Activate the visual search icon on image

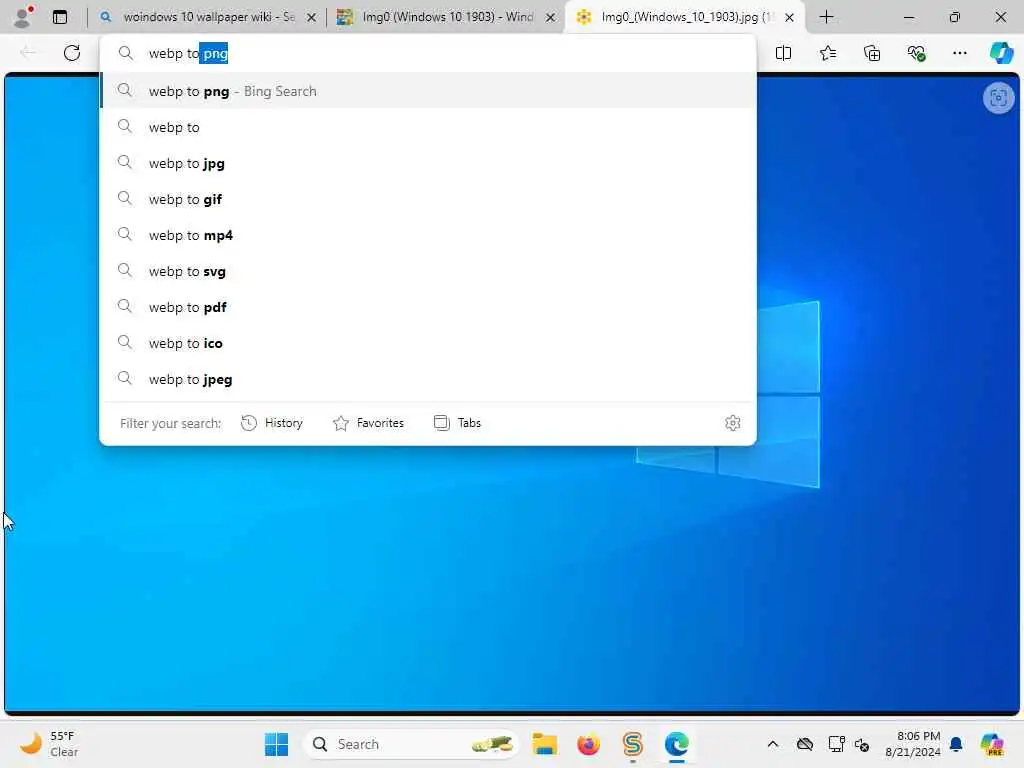pyautogui.click(x=998, y=98)
